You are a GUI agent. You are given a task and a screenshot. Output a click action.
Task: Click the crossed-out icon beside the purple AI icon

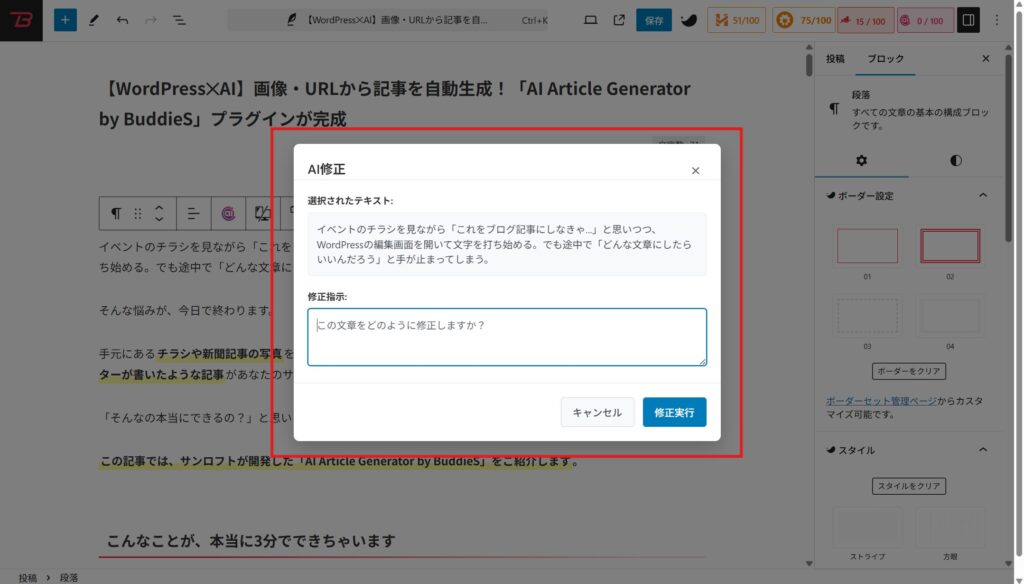point(263,214)
